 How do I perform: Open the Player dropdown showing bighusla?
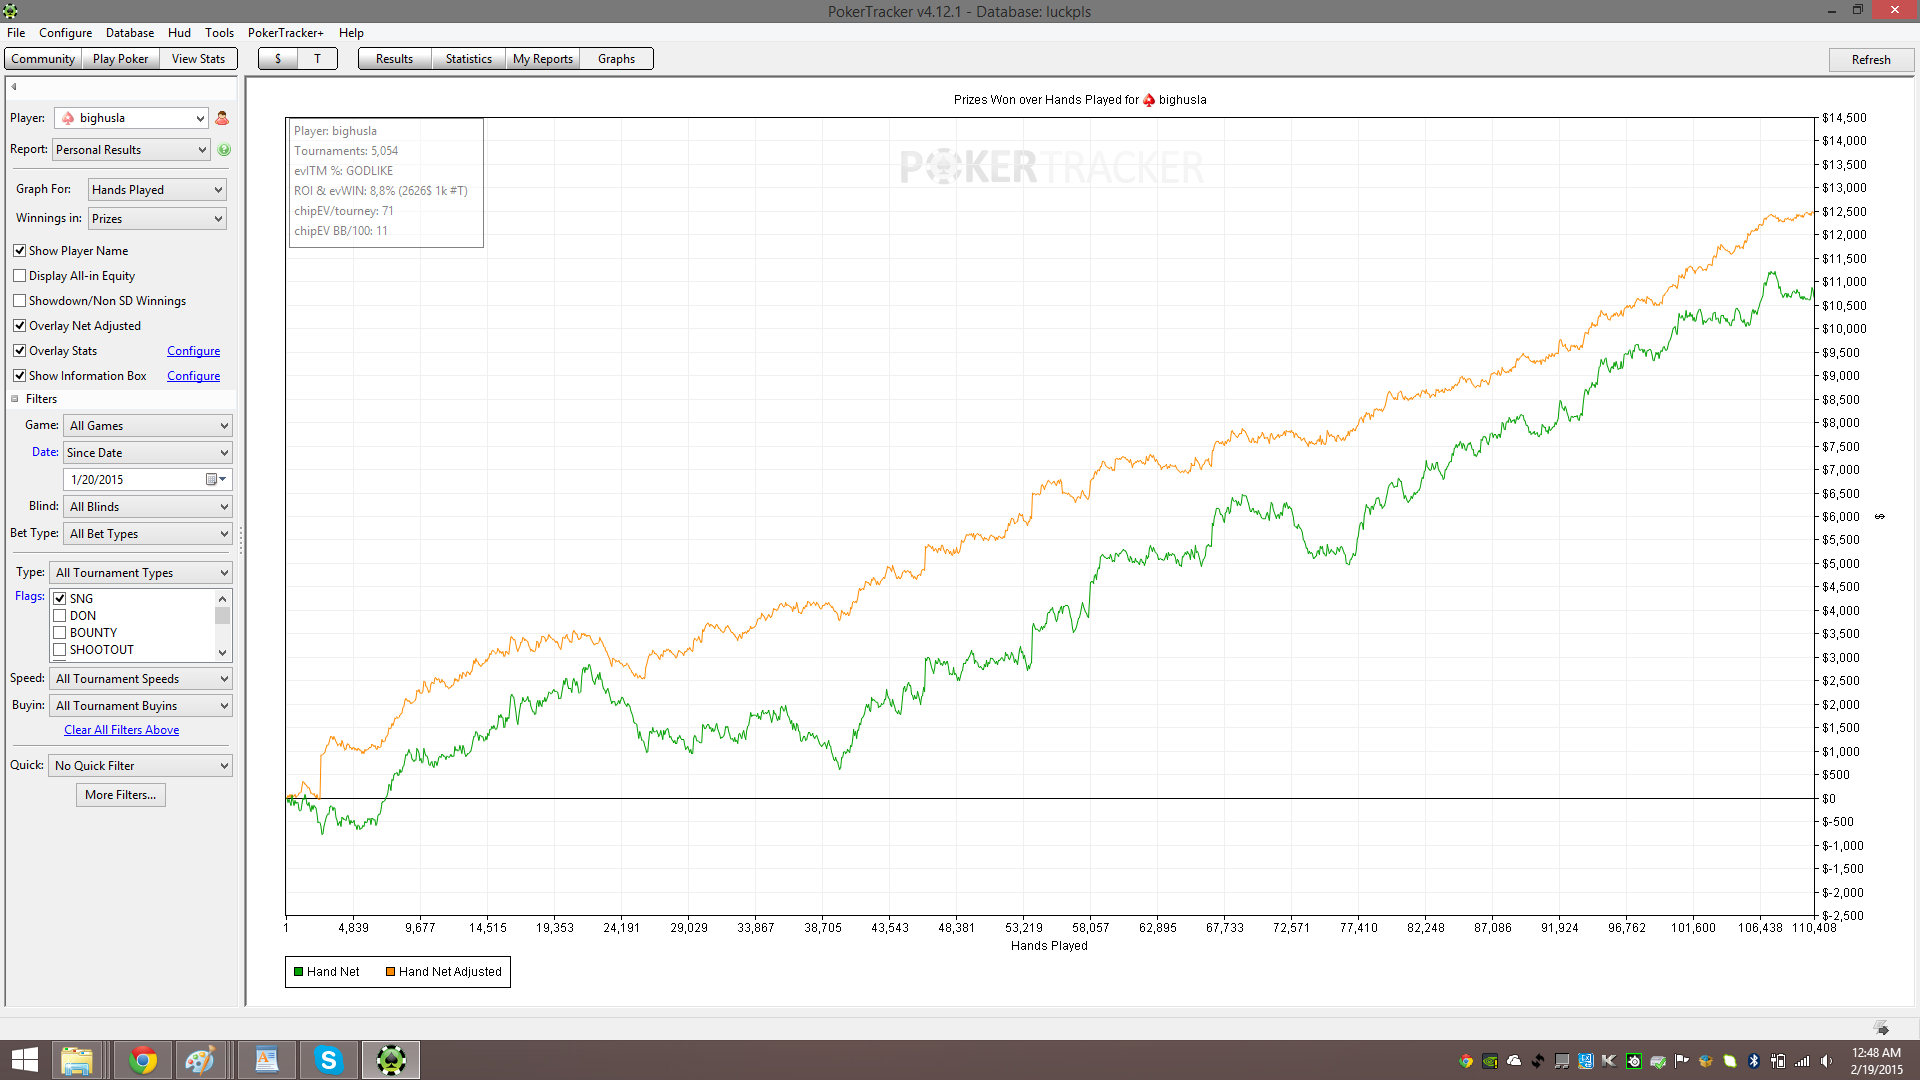tap(131, 118)
